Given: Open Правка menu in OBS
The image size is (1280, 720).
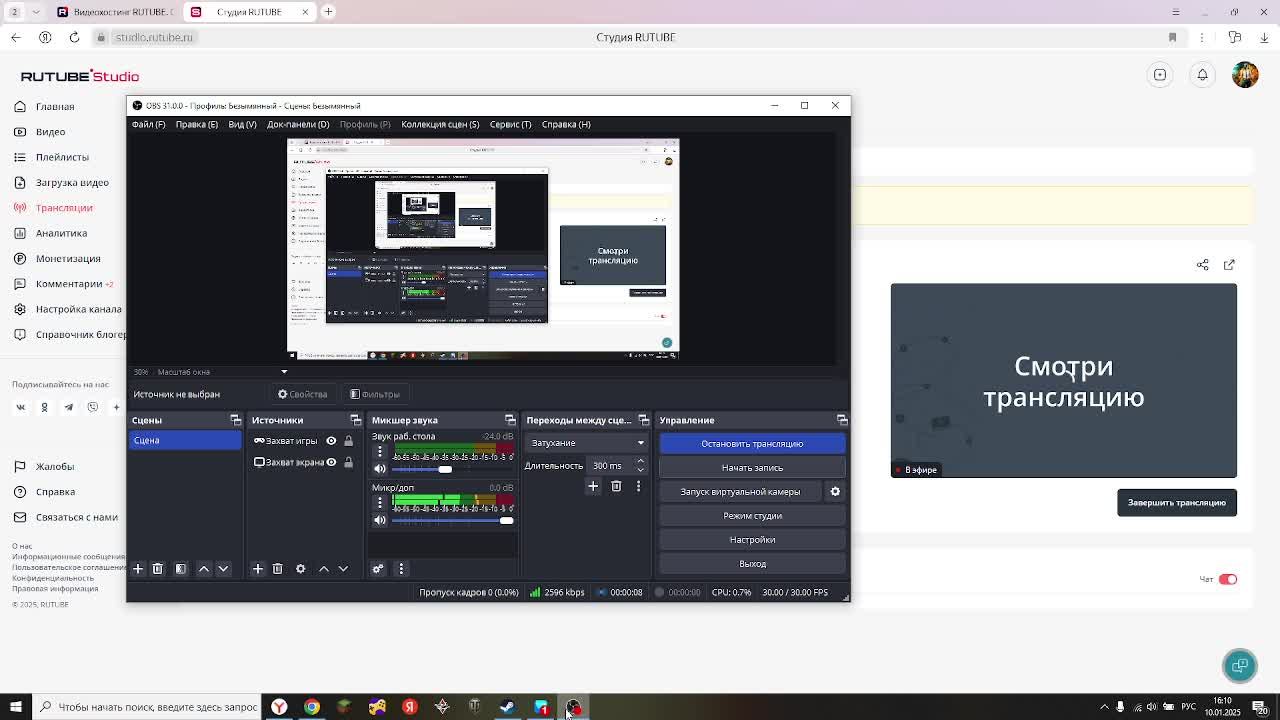Looking at the screenshot, I should [x=196, y=124].
